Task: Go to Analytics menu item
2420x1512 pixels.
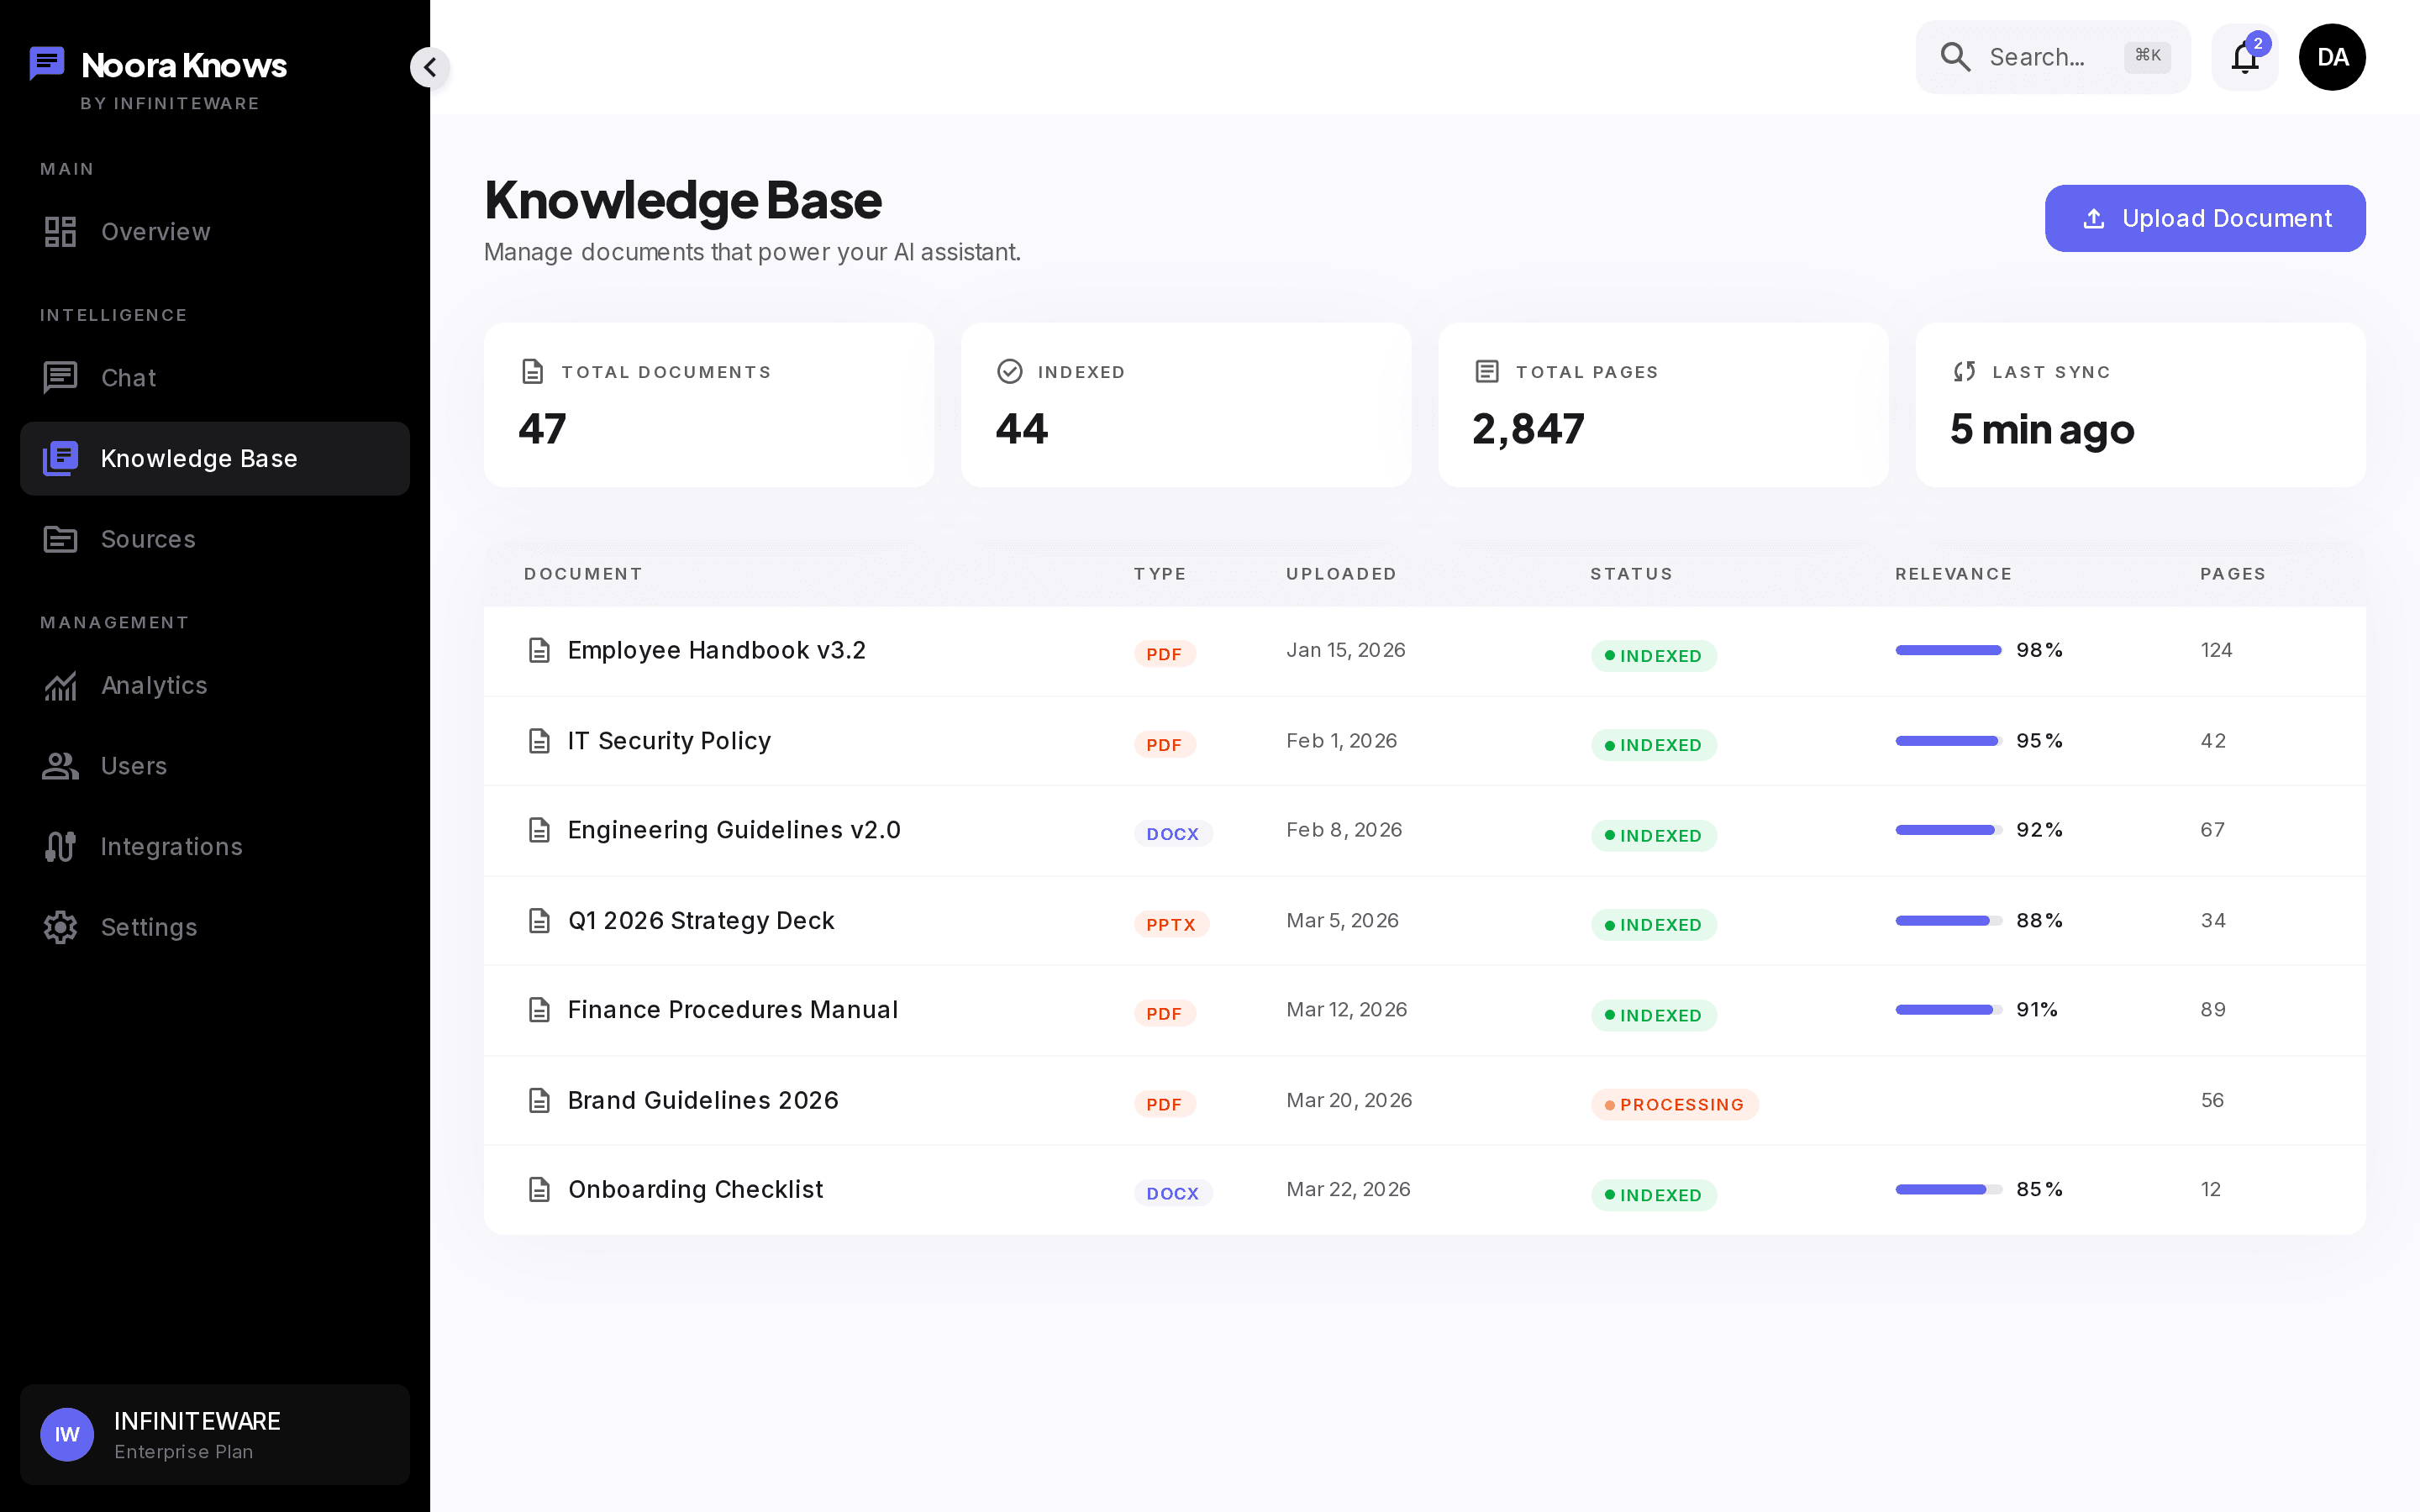Action: [215, 685]
